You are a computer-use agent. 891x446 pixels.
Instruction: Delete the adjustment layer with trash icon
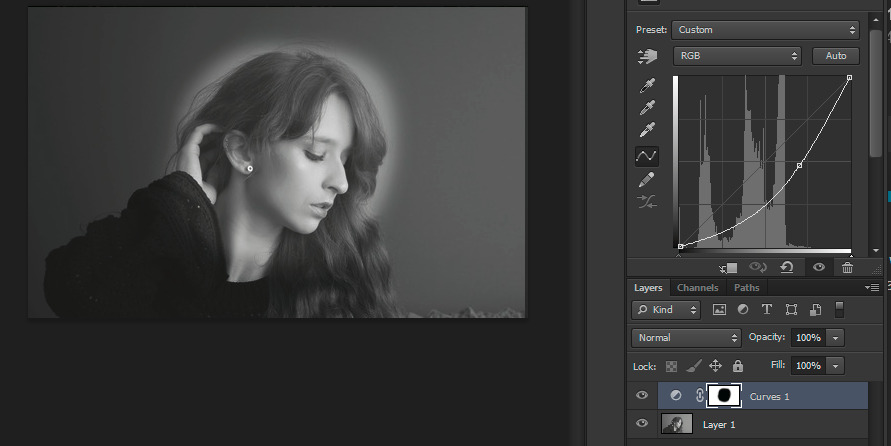[847, 267]
